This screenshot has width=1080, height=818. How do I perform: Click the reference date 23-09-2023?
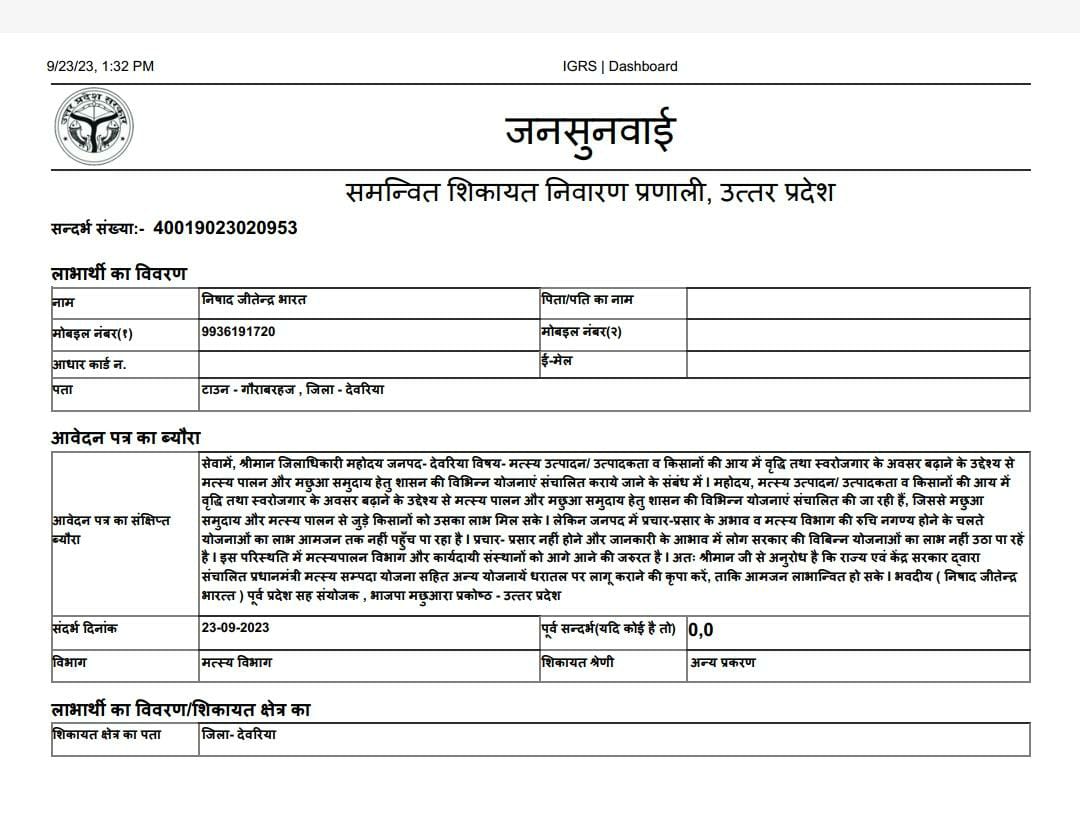pos(235,629)
